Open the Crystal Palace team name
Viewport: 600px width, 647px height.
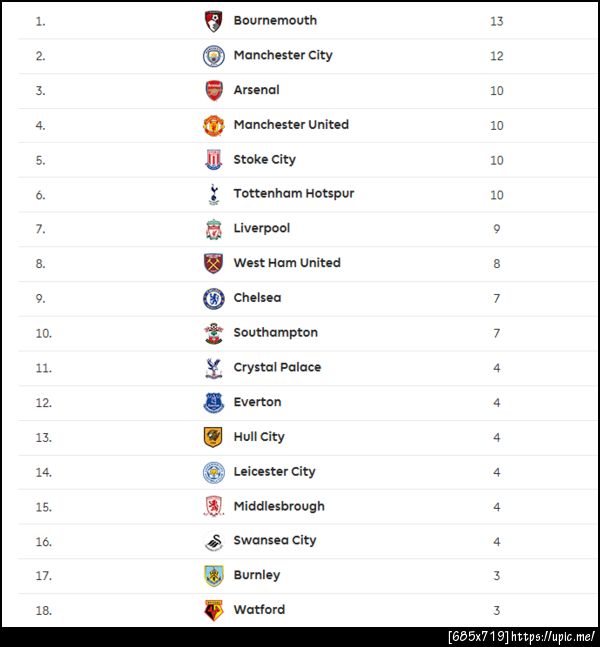(x=277, y=367)
